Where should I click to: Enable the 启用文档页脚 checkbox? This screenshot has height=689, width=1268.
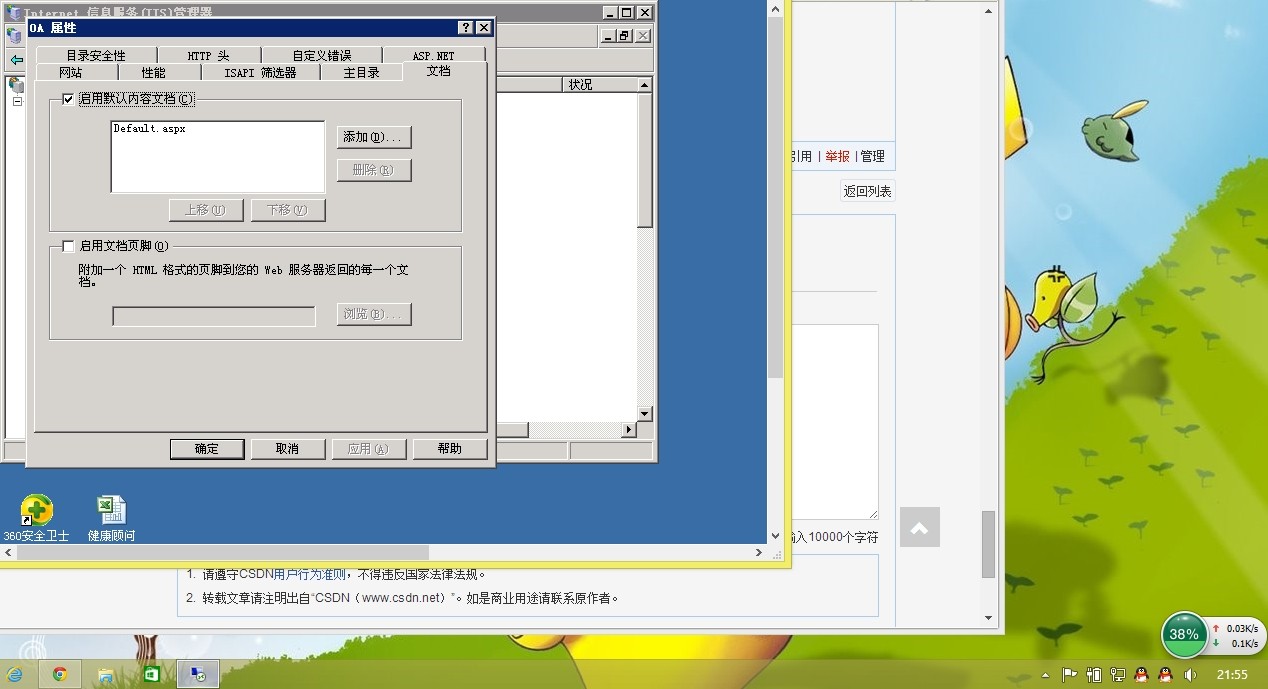(x=68, y=246)
